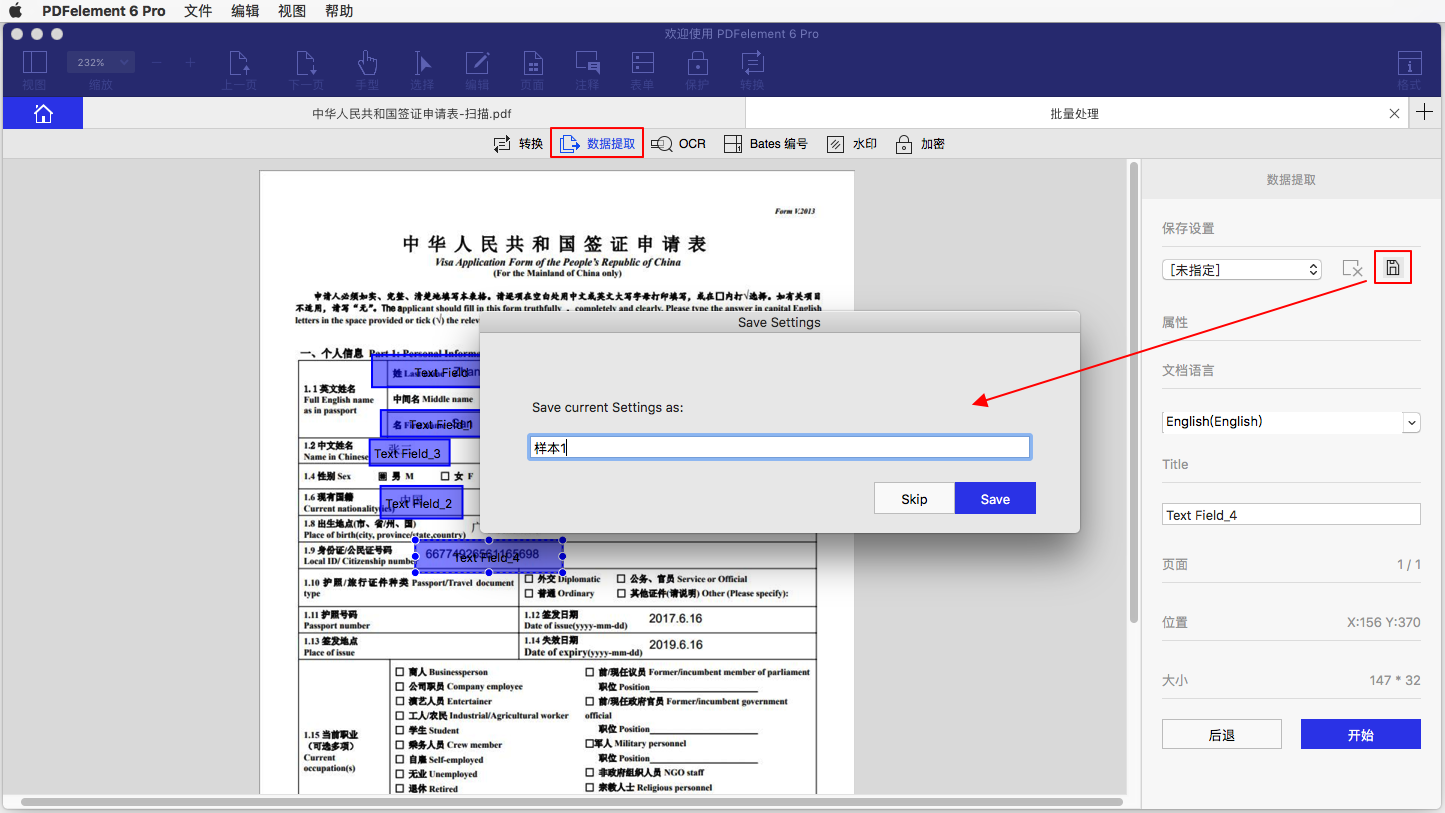Click the 开始 start button

click(1360, 735)
